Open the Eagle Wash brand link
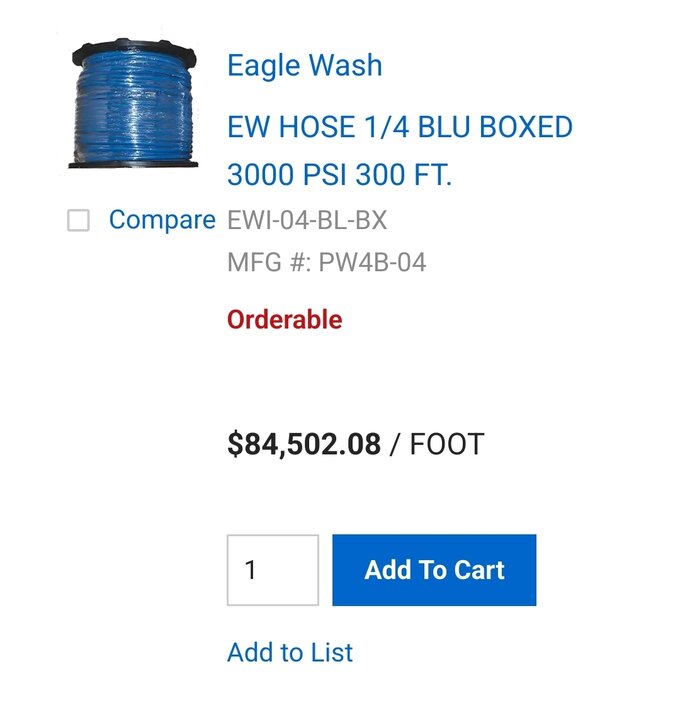 (x=304, y=66)
